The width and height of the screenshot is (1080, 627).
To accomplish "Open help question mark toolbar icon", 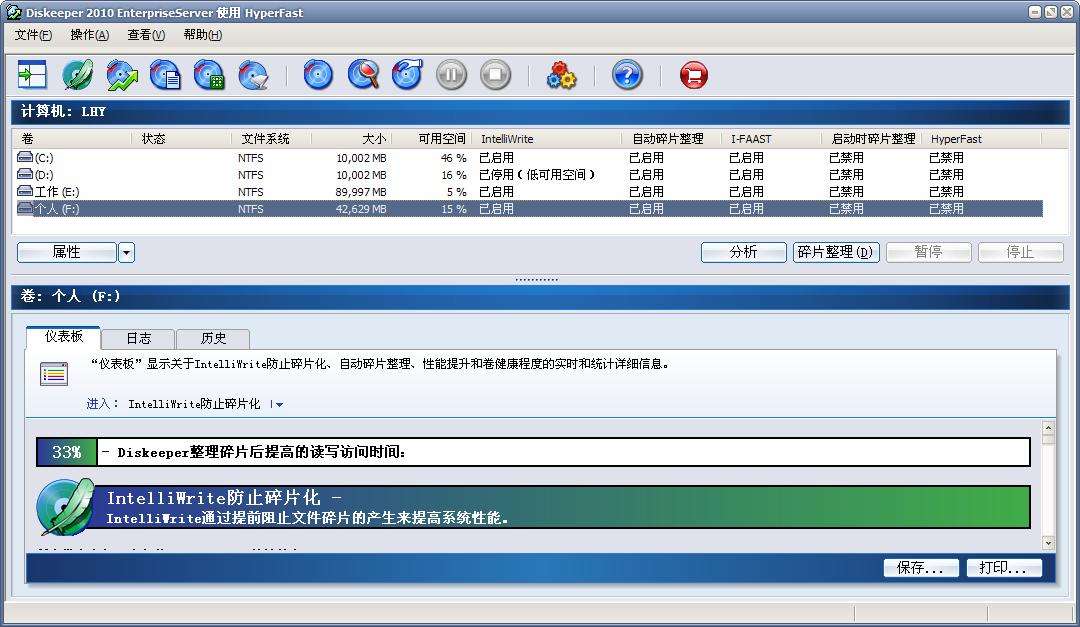I will point(627,74).
